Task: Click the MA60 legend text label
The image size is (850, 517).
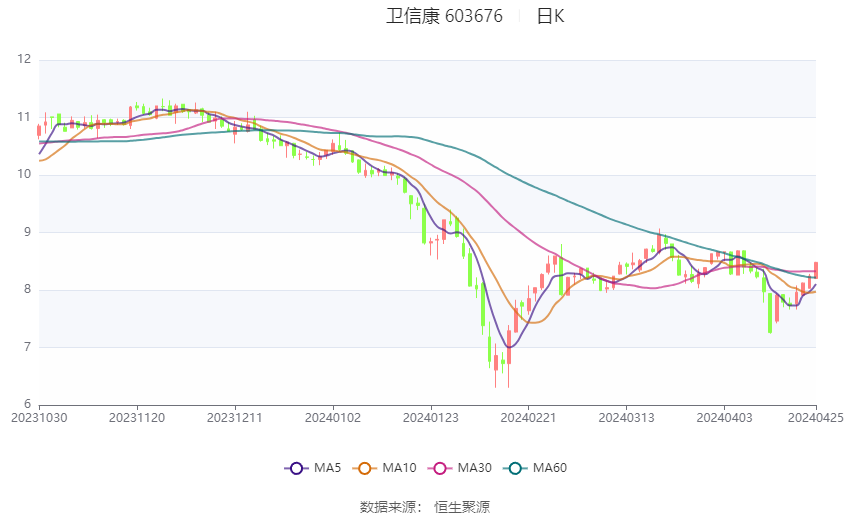Action: tap(549, 467)
